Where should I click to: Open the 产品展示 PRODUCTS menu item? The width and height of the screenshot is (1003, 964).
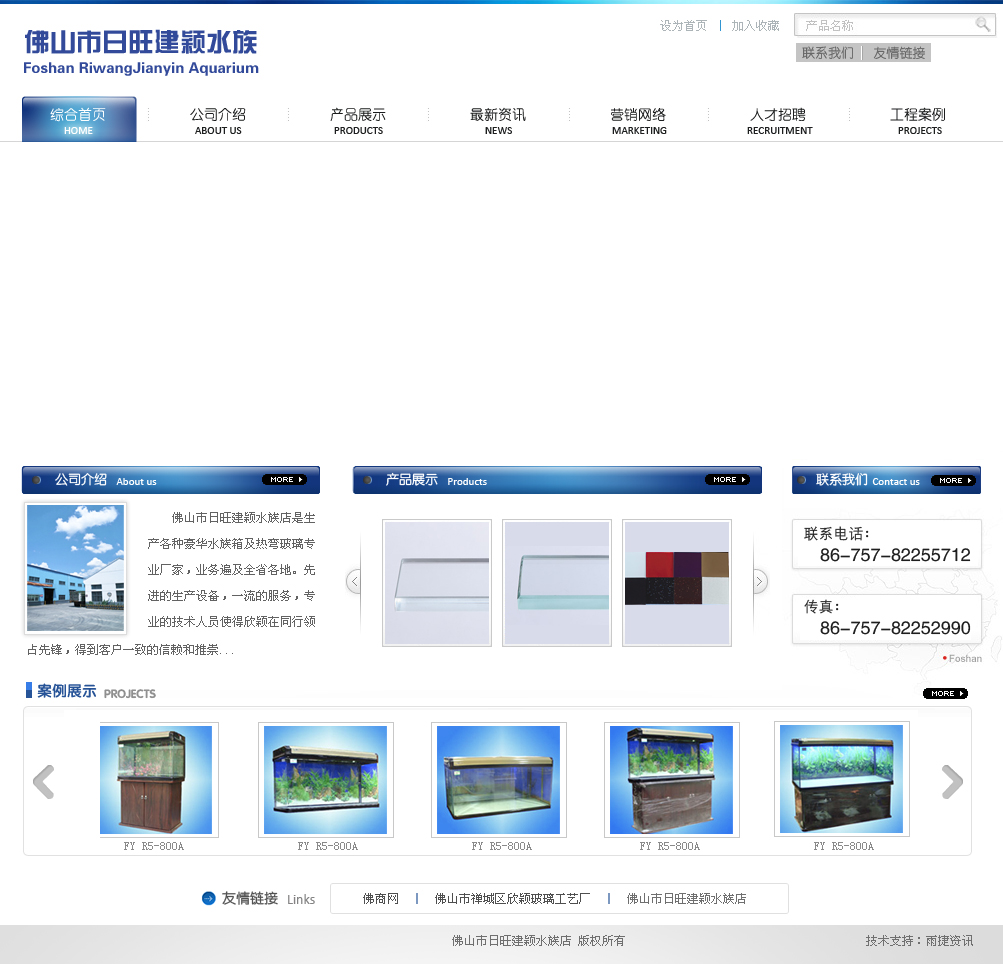click(x=358, y=120)
